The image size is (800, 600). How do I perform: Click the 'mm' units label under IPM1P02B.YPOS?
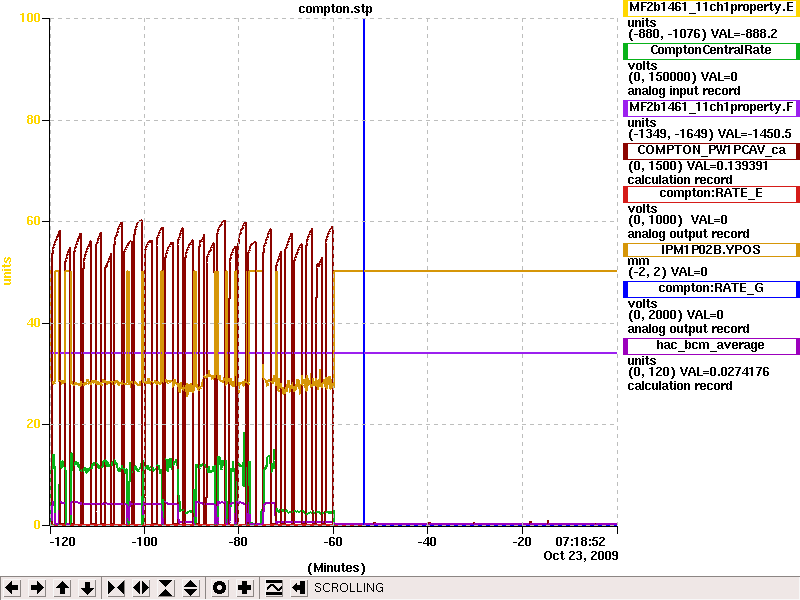coord(638,261)
